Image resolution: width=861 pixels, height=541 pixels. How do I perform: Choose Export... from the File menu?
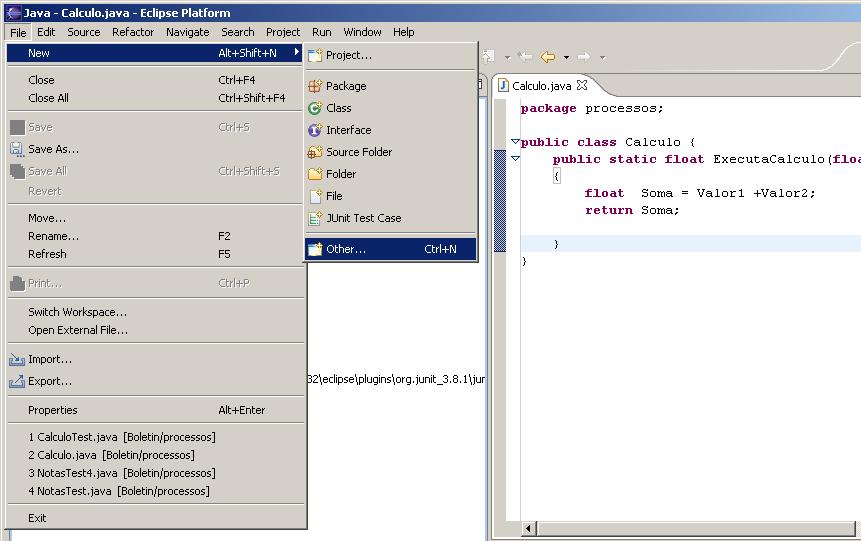[156, 382]
